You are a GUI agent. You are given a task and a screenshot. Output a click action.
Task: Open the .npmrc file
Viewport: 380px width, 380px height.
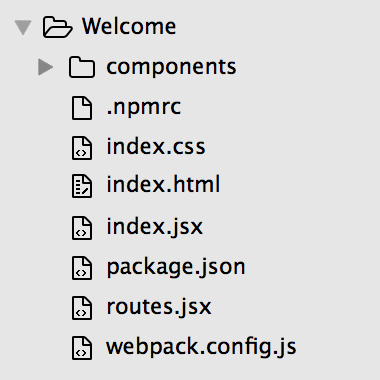(144, 108)
